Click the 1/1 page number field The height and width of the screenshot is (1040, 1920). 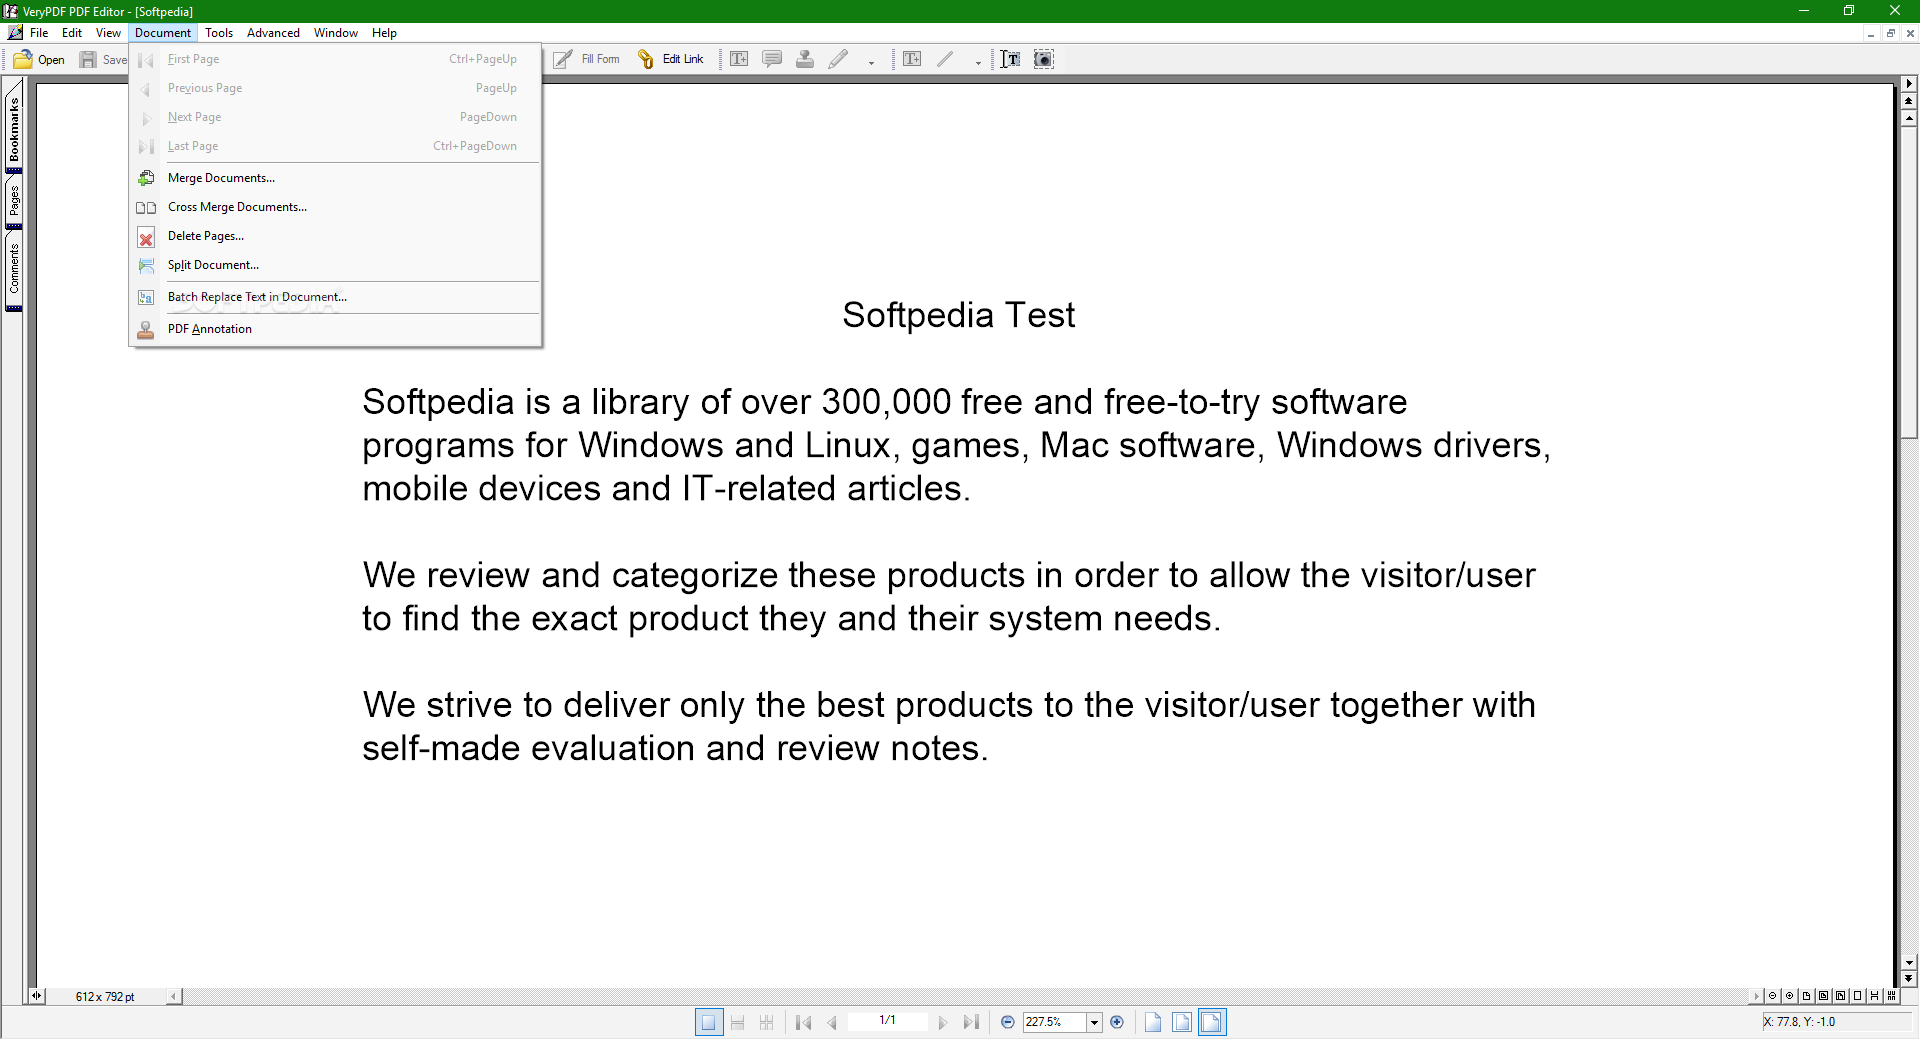click(x=887, y=1021)
